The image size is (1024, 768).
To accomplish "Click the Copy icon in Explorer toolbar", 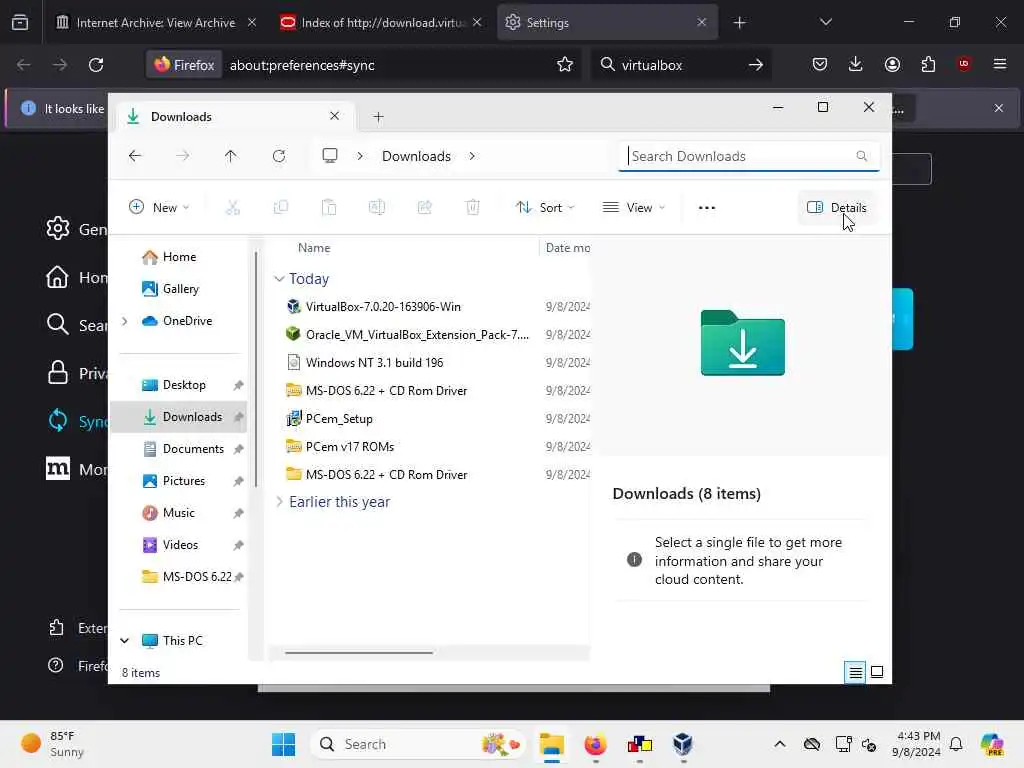I will (x=281, y=208).
